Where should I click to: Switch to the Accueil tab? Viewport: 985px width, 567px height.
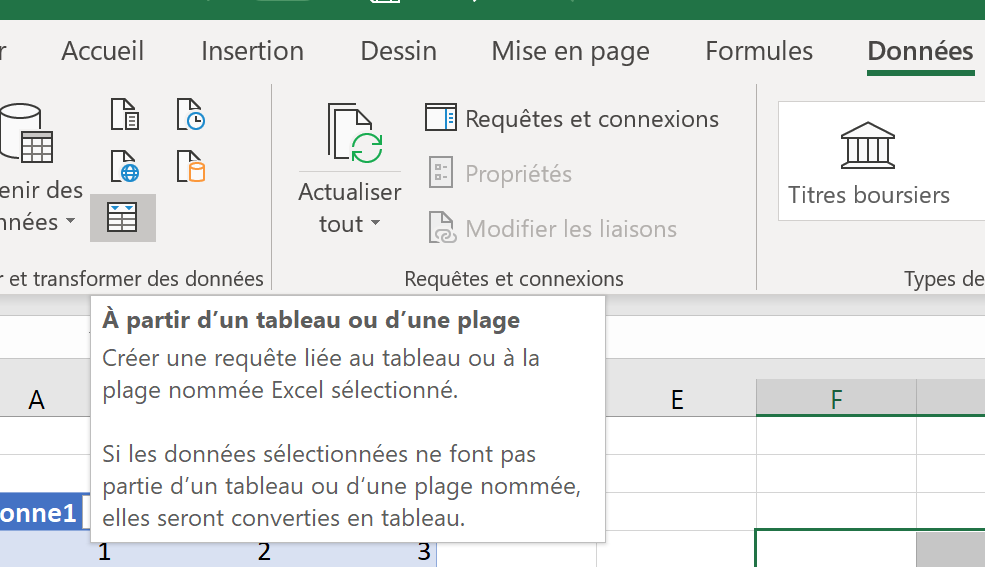[x=103, y=51]
